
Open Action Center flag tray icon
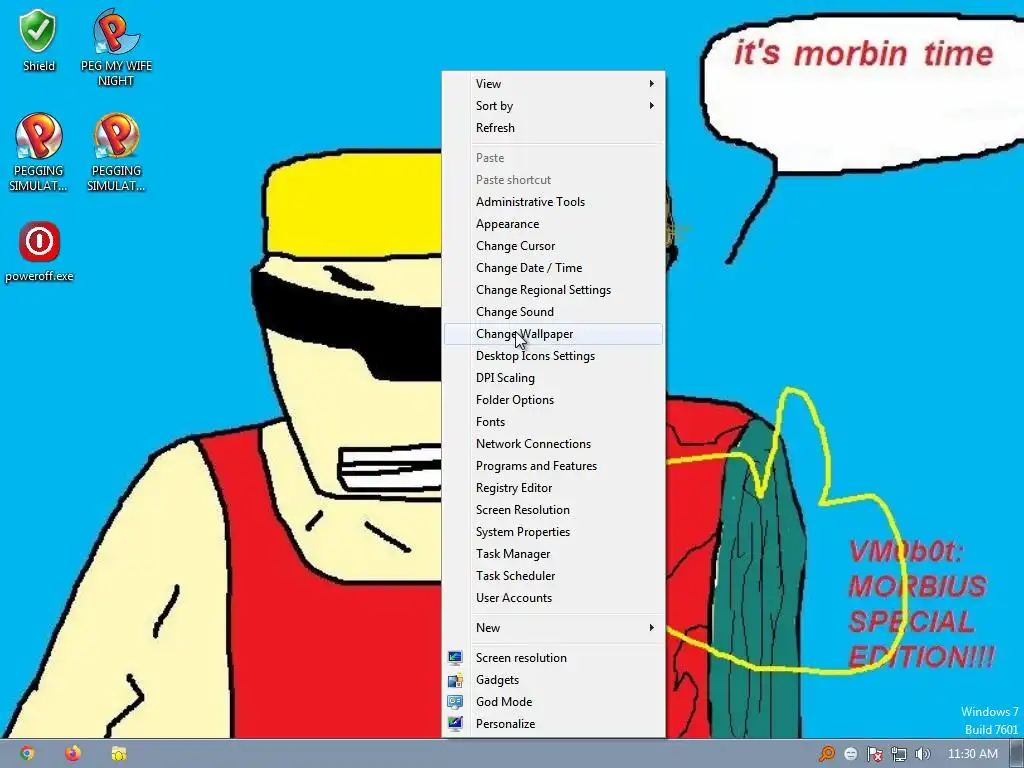click(x=874, y=754)
